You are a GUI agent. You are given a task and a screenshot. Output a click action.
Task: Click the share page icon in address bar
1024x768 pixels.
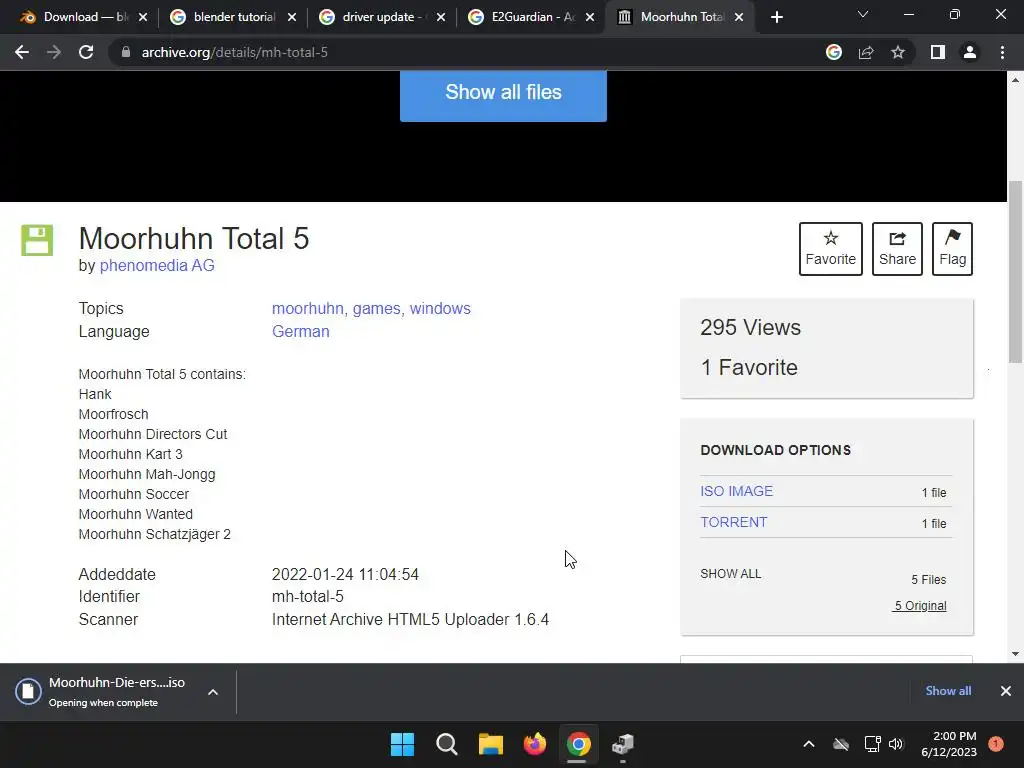click(x=866, y=52)
